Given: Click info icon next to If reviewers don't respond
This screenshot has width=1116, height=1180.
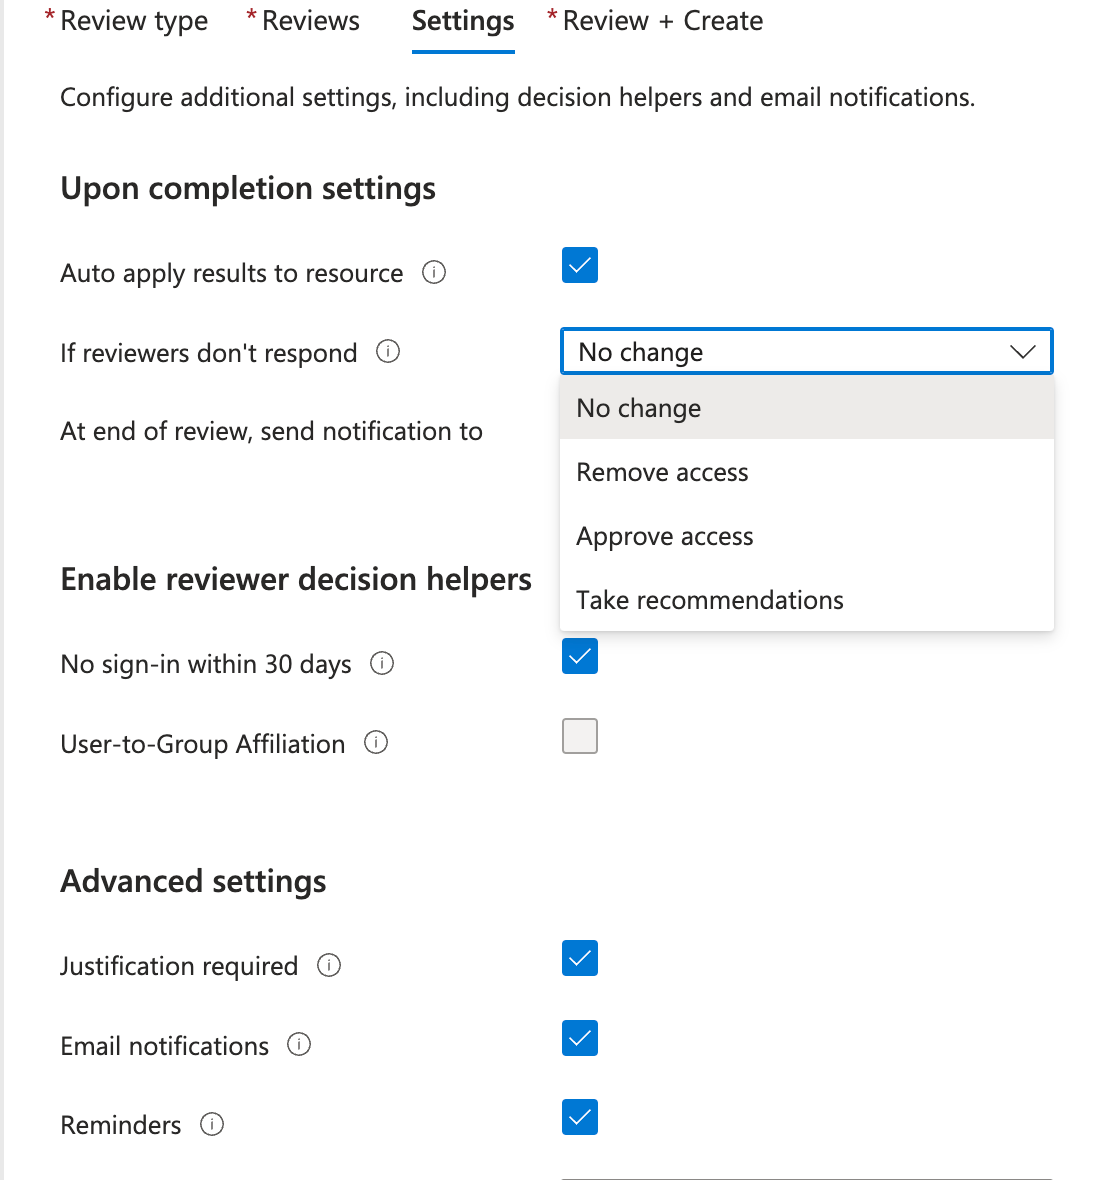Looking at the screenshot, I should (x=388, y=352).
